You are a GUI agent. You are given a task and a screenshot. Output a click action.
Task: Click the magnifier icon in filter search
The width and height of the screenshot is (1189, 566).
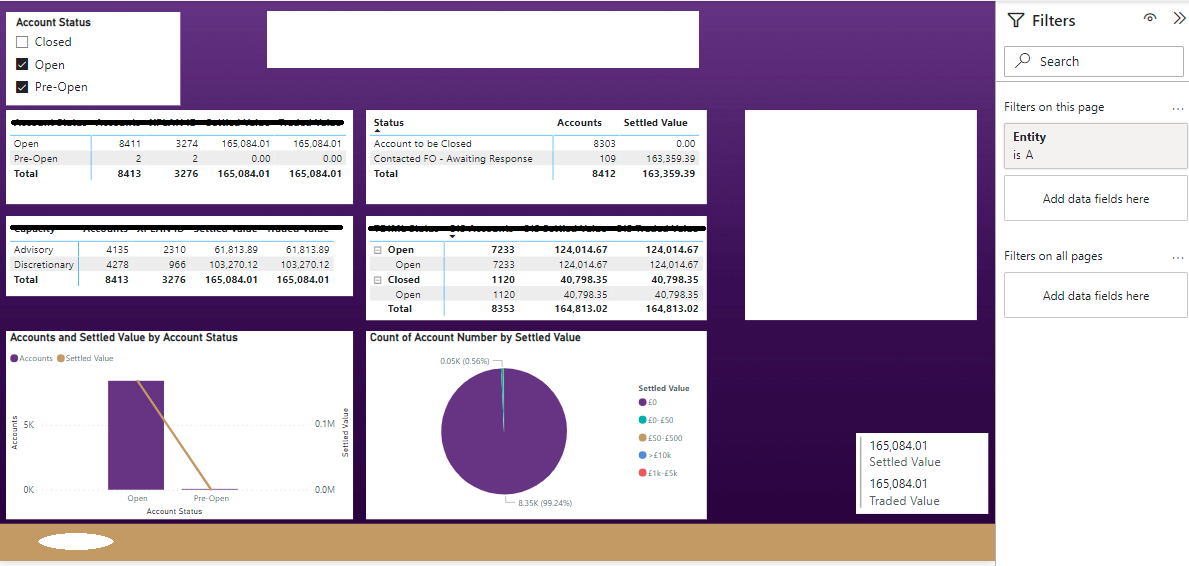click(1023, 61)
